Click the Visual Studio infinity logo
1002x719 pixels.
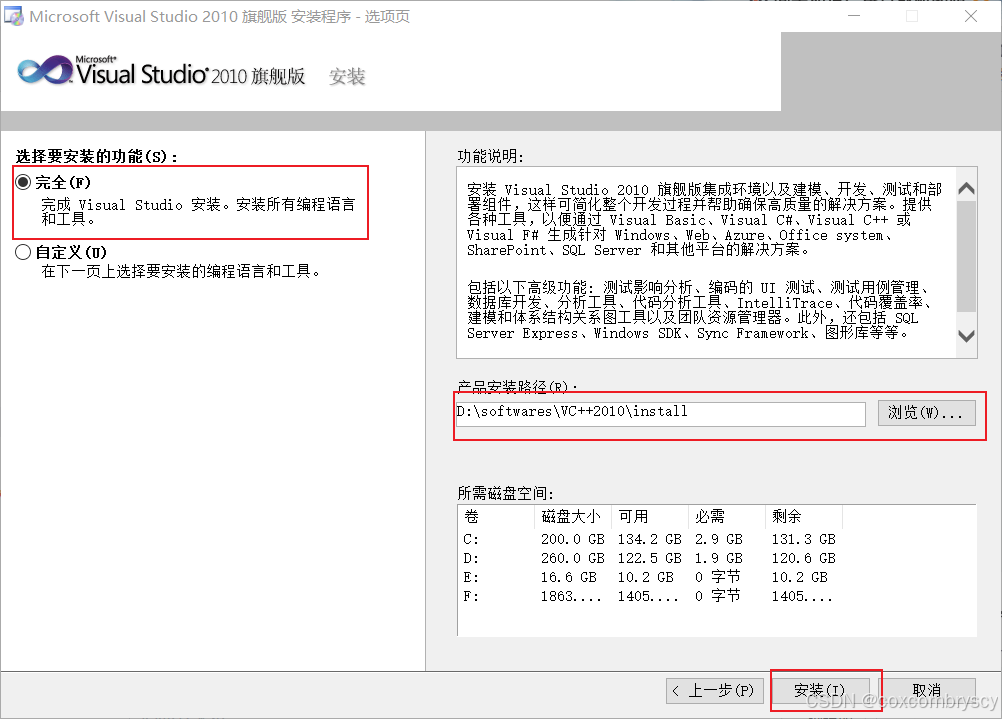[x=45, y=70]
